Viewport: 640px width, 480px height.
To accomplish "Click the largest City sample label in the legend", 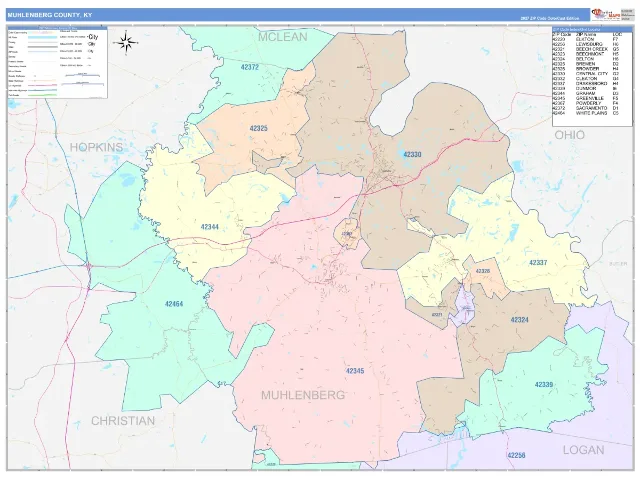I will (93, 37).
